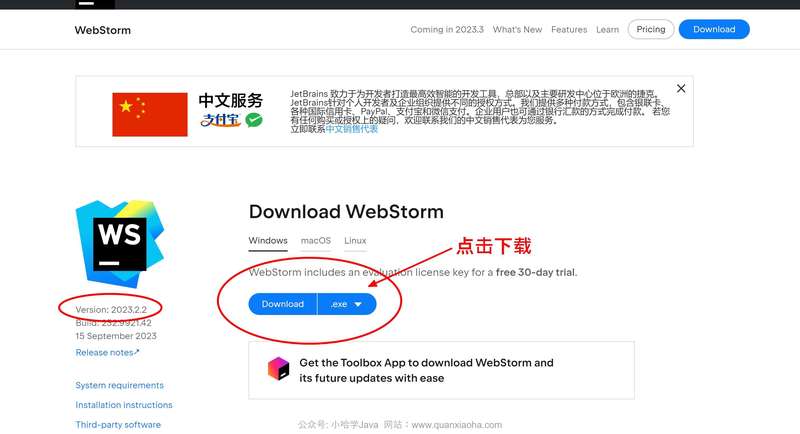This screenshot has height=434, width=800.
Task: Click the JetBrains logo in top bar
Action: click(x=95, y=4)
